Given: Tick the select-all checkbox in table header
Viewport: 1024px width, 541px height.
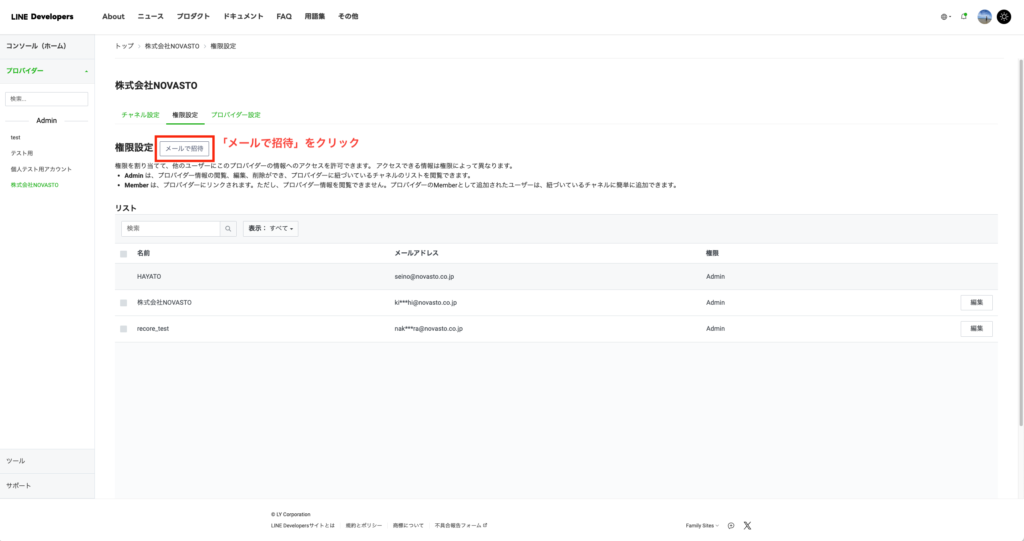Looking at the screenshot, I should tap(123, 254).
